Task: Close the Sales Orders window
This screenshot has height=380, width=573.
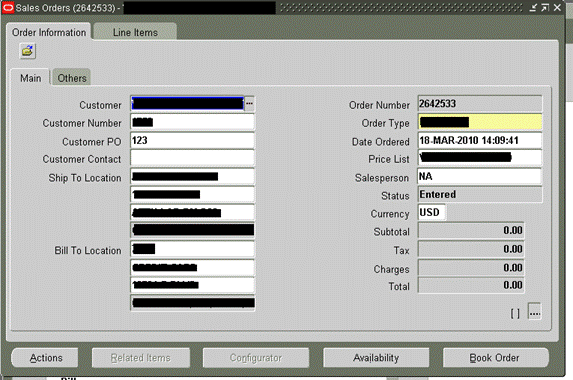Action: pos(557,7)
